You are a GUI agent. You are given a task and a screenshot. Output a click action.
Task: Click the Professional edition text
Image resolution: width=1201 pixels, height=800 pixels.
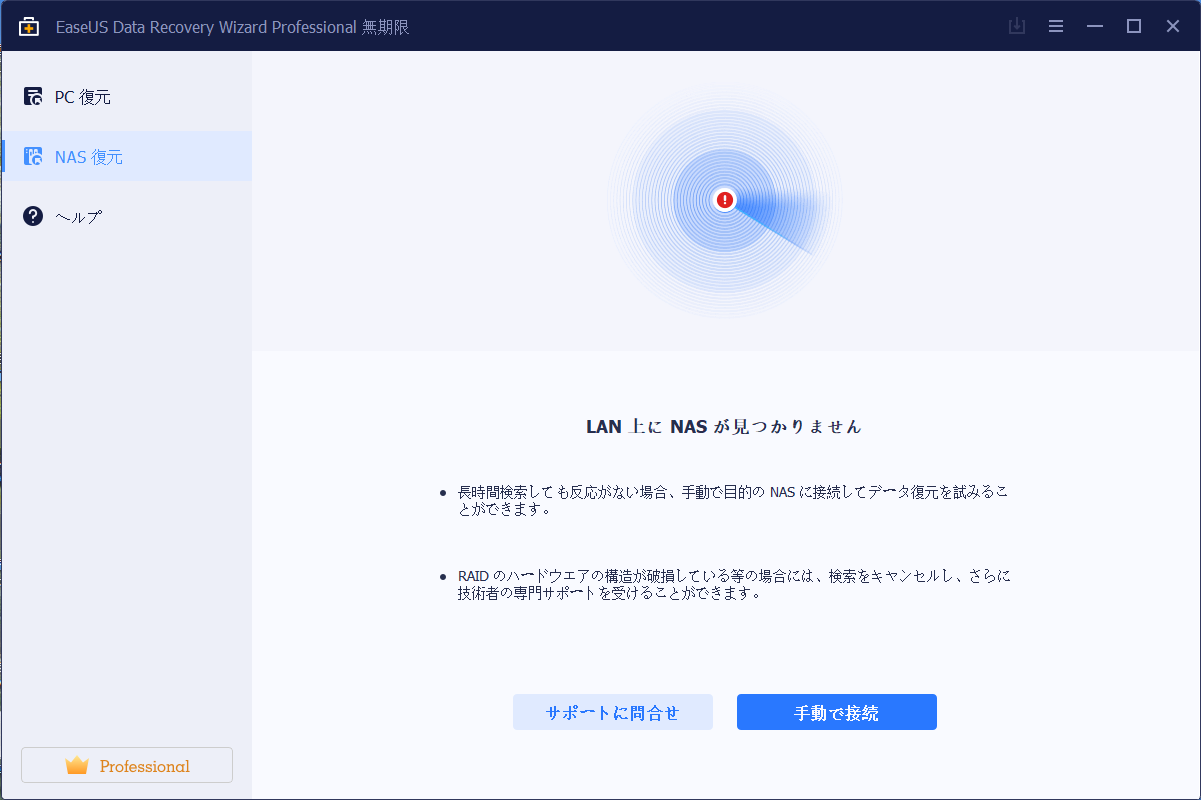pyautogui.click(x=144, y=766)
